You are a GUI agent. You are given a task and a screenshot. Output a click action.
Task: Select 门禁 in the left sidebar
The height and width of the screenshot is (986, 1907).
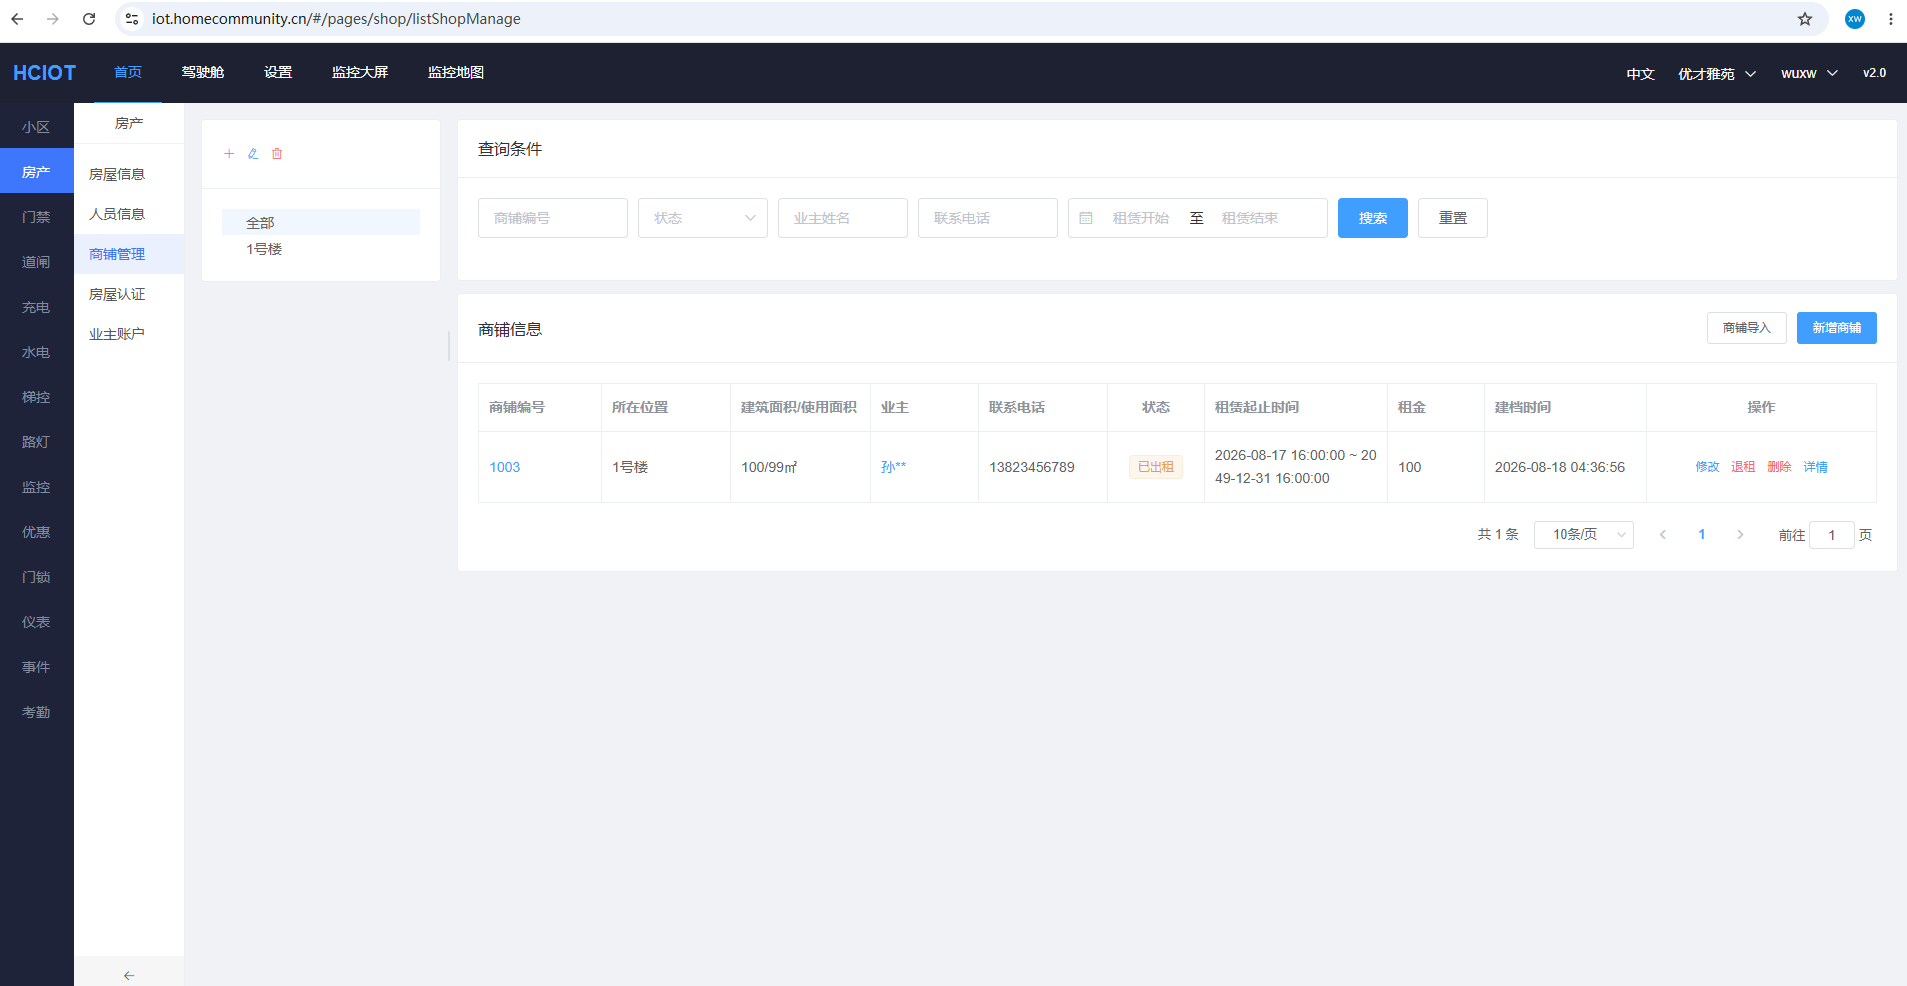tap(37, 217)
